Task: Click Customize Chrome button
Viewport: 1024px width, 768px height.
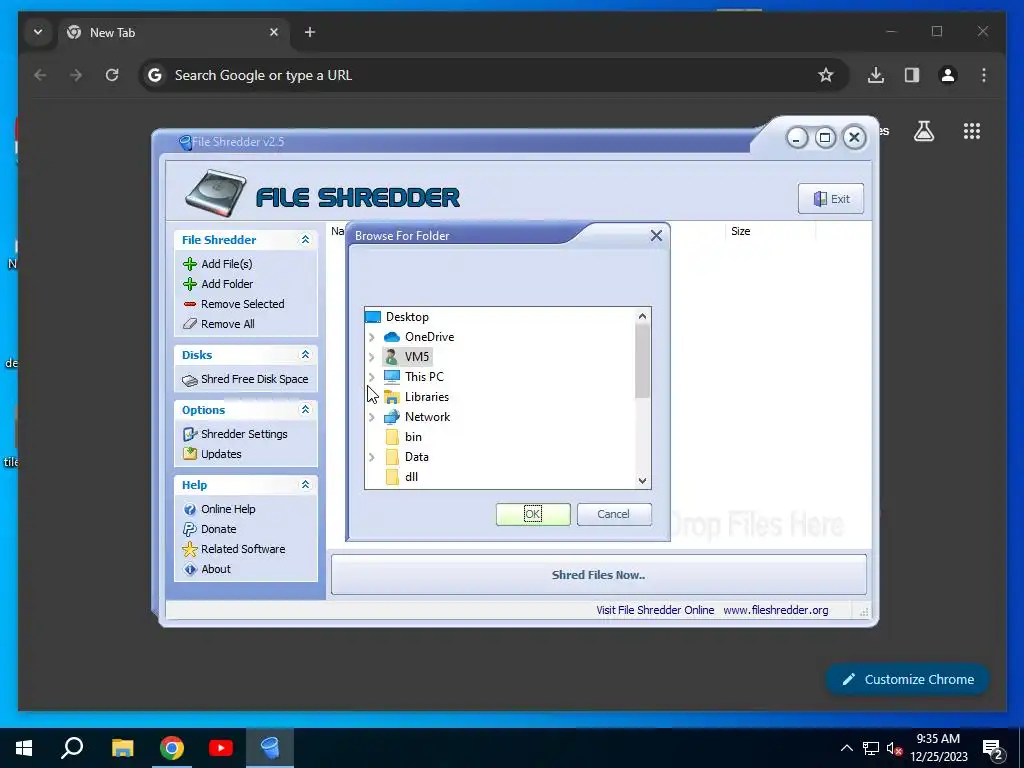Action: 908,679
